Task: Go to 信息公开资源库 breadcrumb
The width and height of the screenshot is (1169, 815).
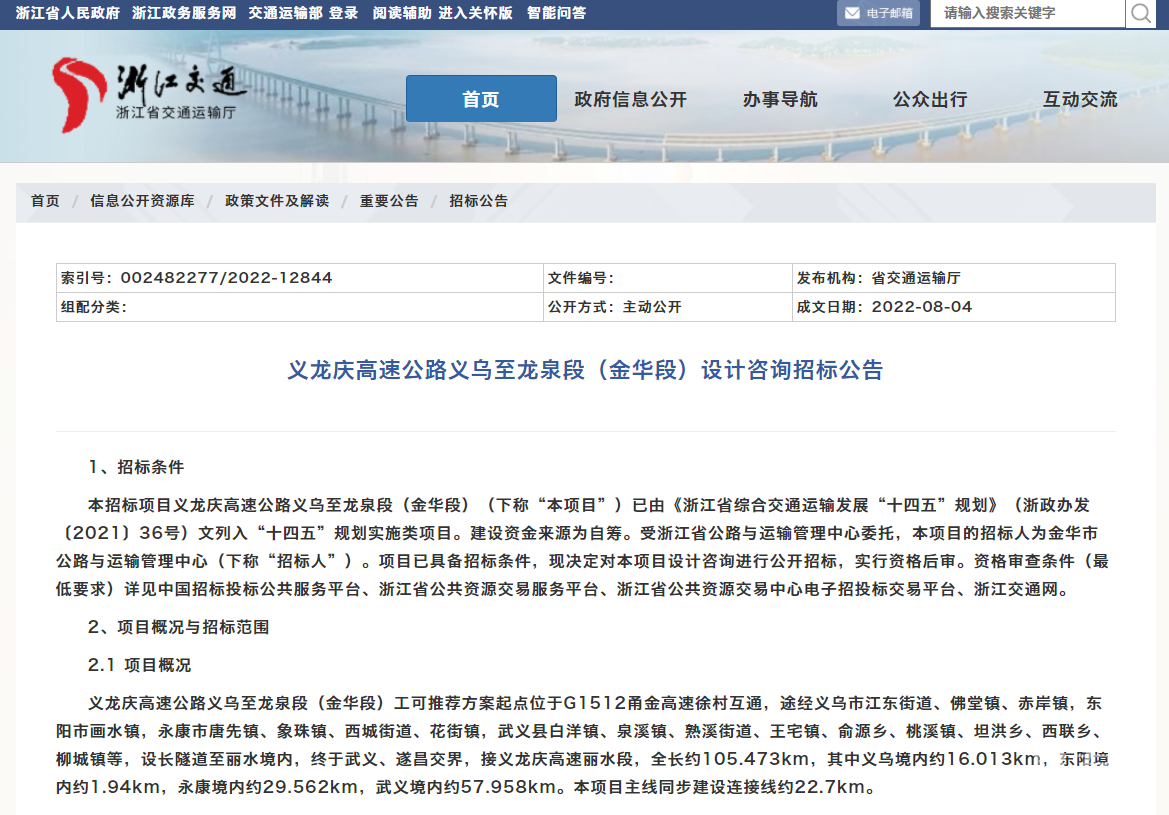Action: 142,201
